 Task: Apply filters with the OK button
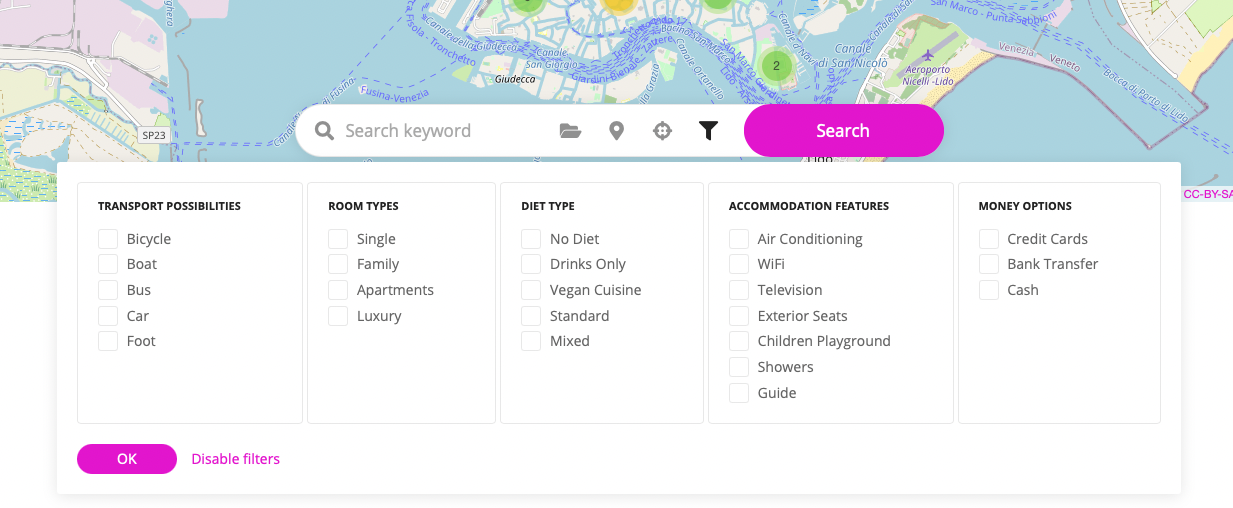click(x=127, y=459)
